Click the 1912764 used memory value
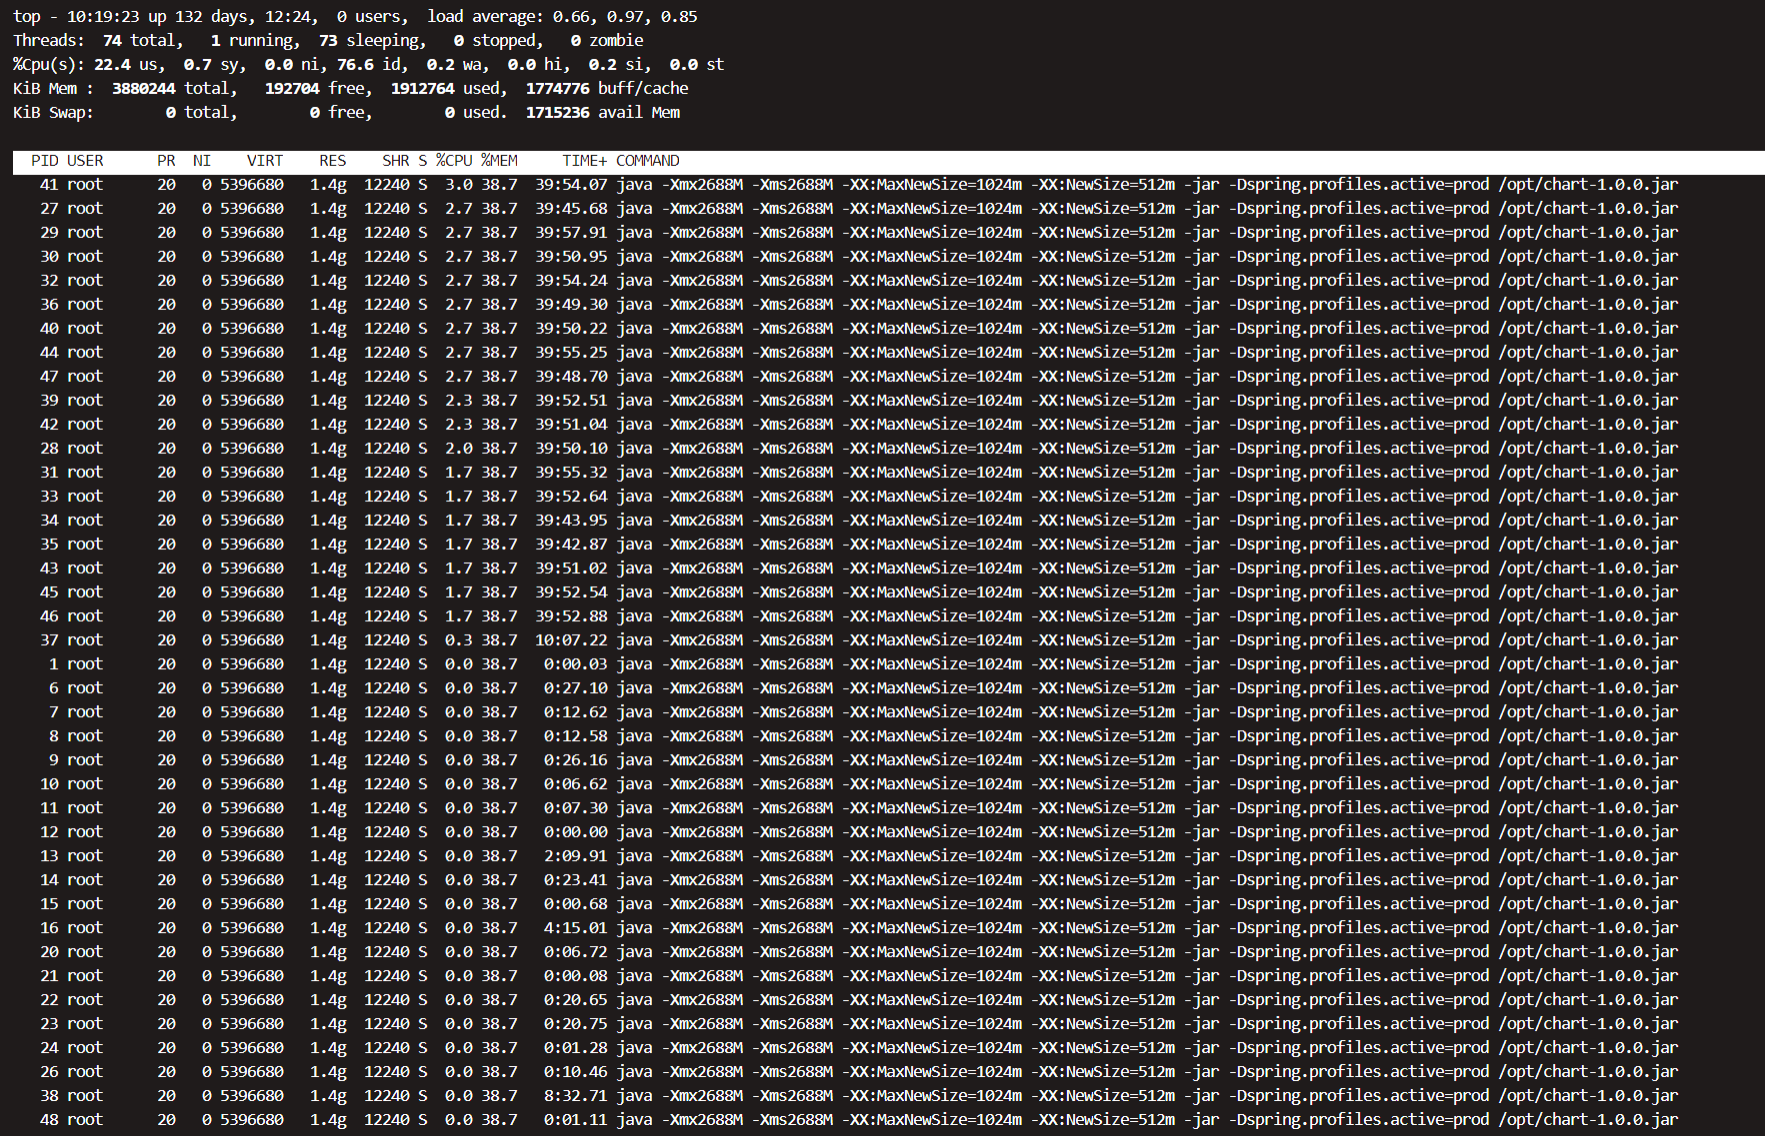Screen dimensions: 1765x1136 (423, 89)
